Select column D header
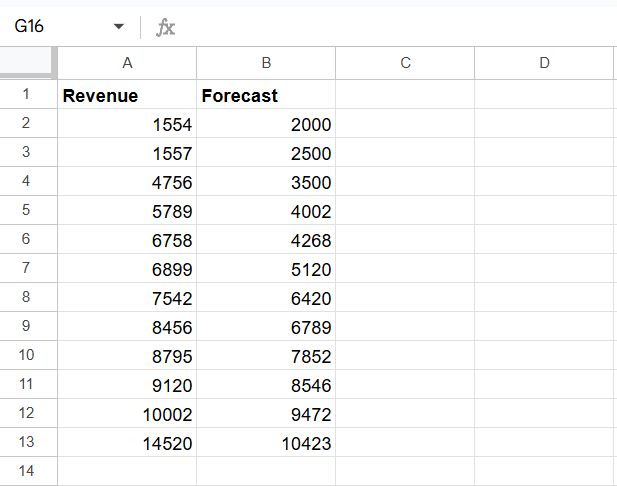617x486 pixels. click(x=544, y=63)
